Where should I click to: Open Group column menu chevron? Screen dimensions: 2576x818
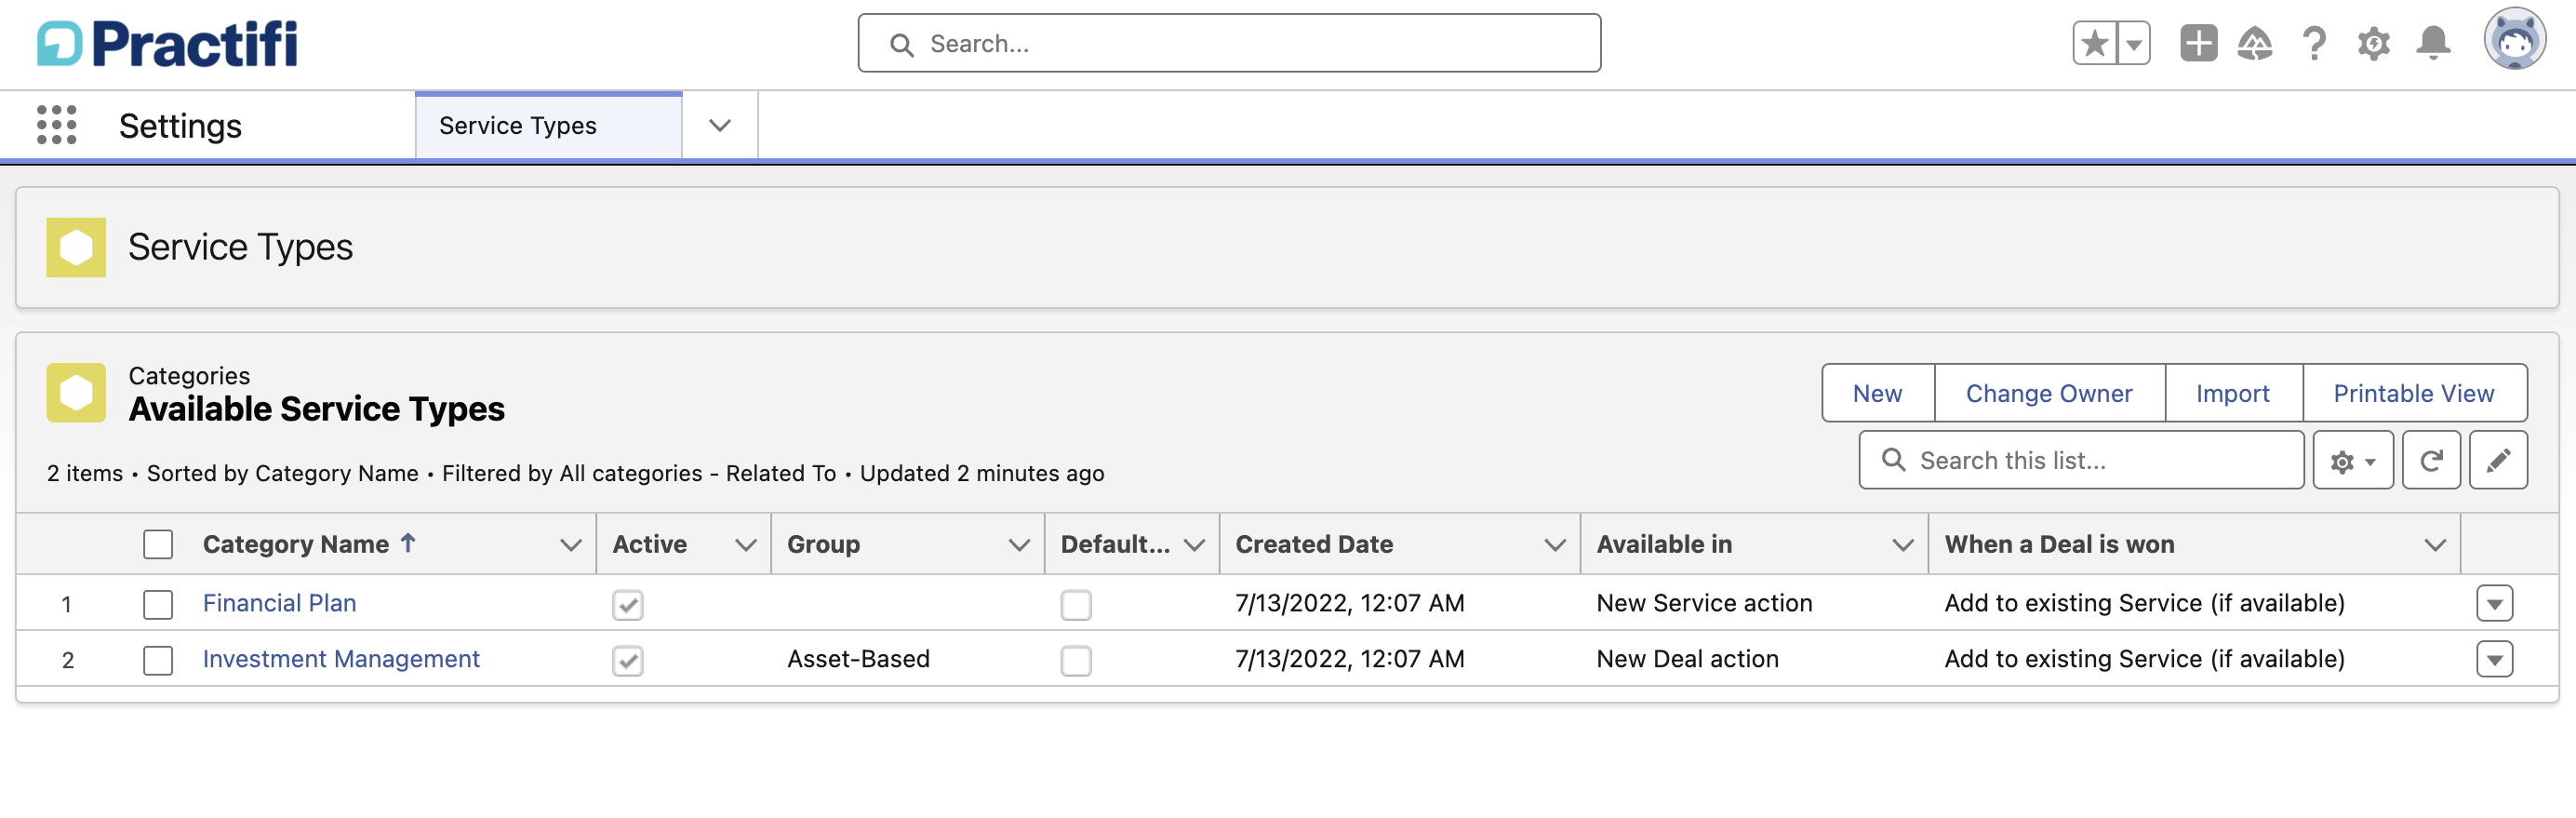pyautogui.click(x=1019, y=545)
